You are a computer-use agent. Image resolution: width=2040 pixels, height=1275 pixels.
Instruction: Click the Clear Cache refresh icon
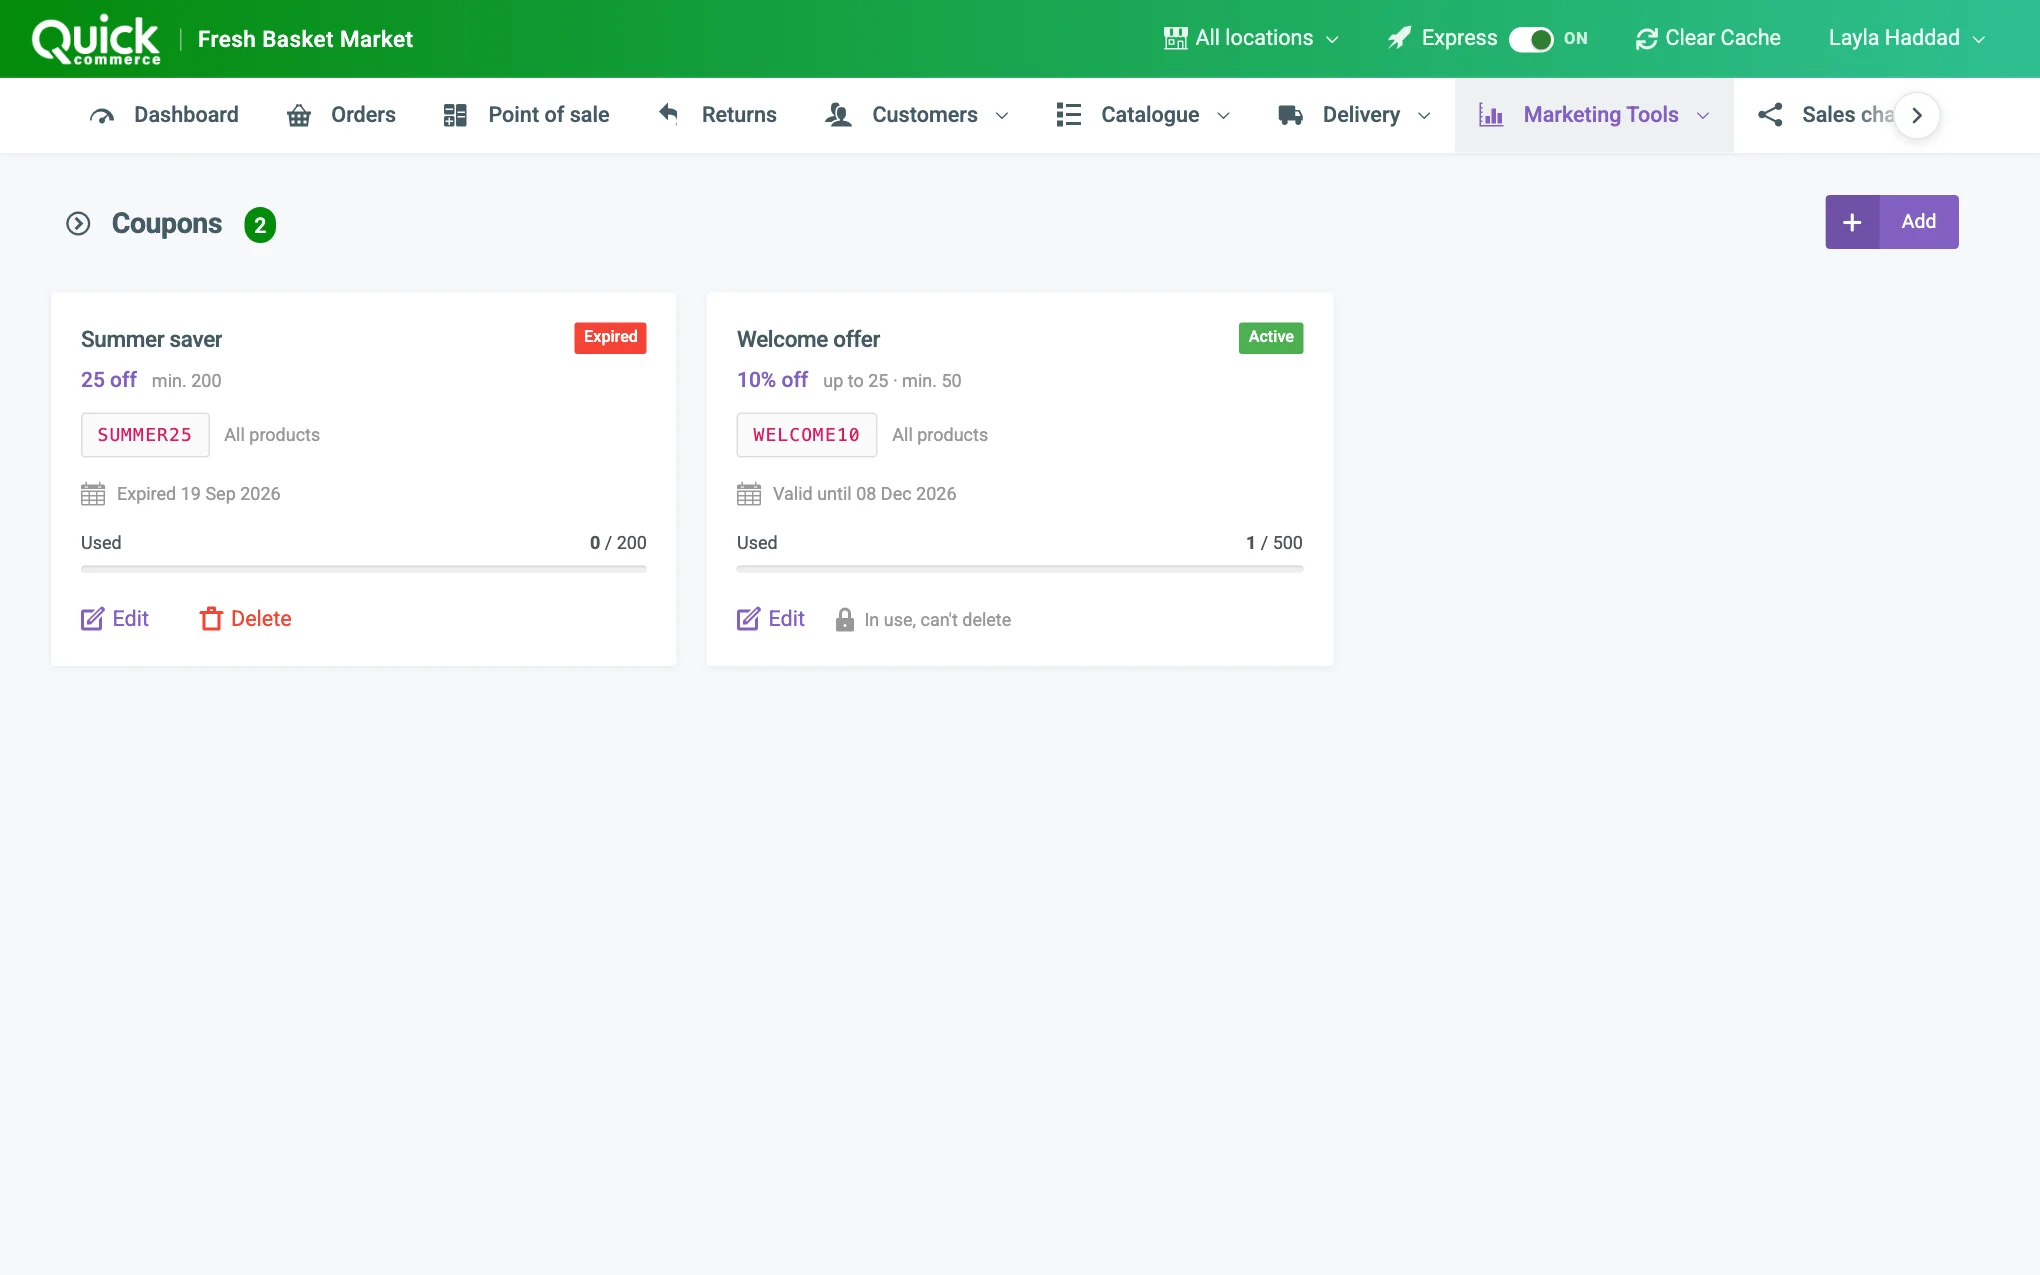coord(1646,39)
